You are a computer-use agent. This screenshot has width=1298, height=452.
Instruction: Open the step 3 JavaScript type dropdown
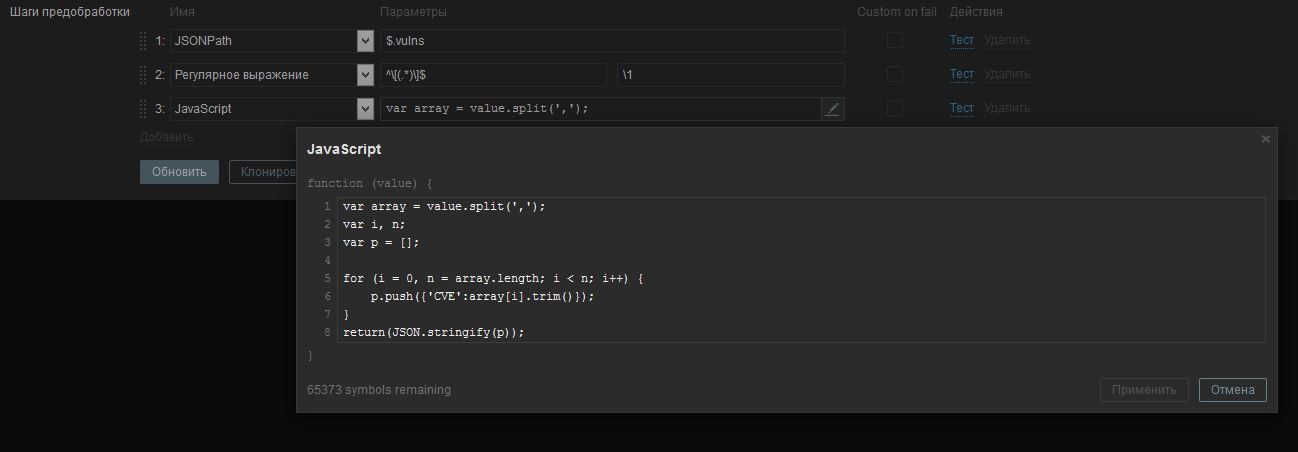[x=365, y=109]
